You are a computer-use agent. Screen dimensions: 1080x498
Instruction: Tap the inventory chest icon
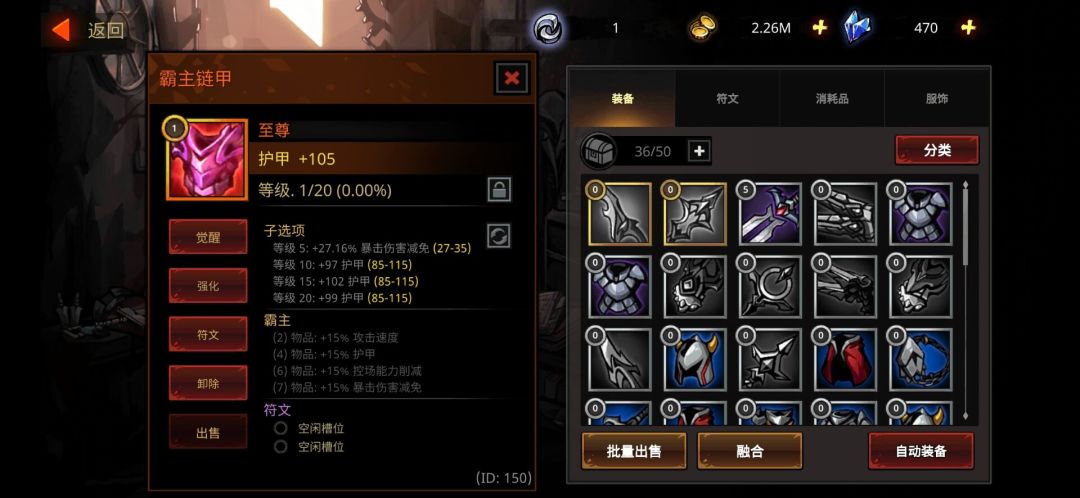tap(599, 151)
